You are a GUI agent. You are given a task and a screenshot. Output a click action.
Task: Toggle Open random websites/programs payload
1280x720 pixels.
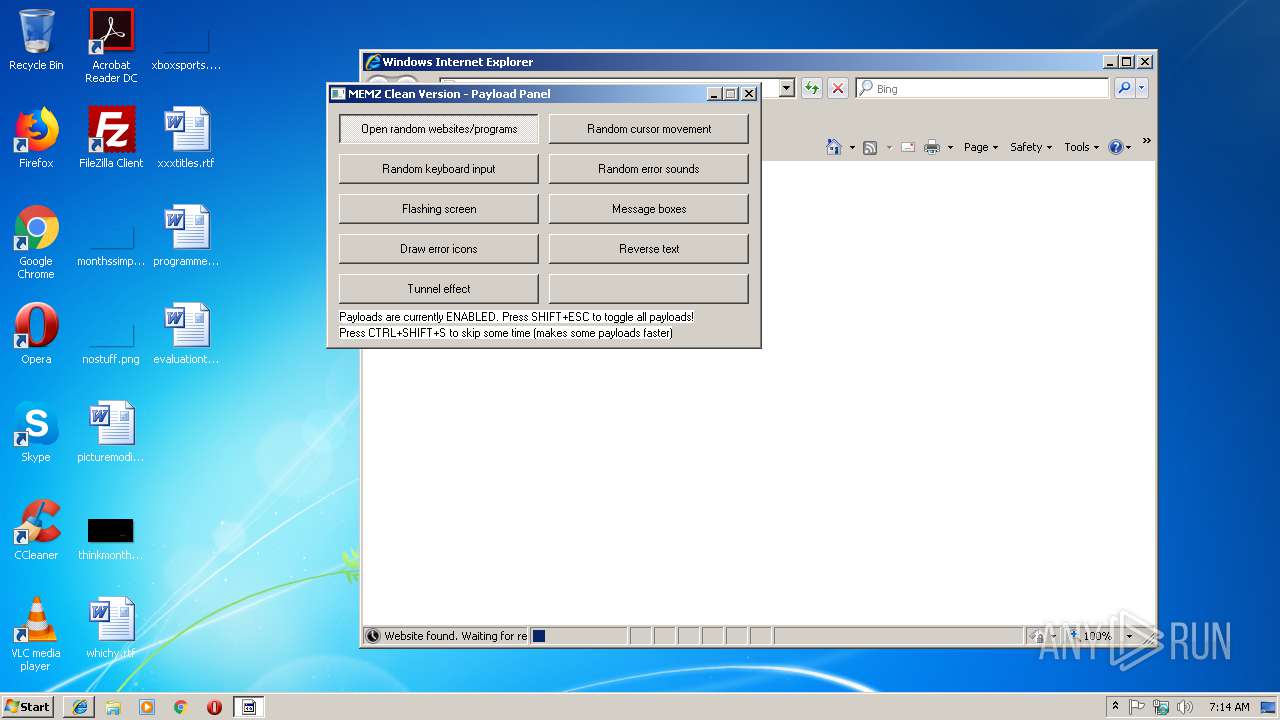pos(439,129)
